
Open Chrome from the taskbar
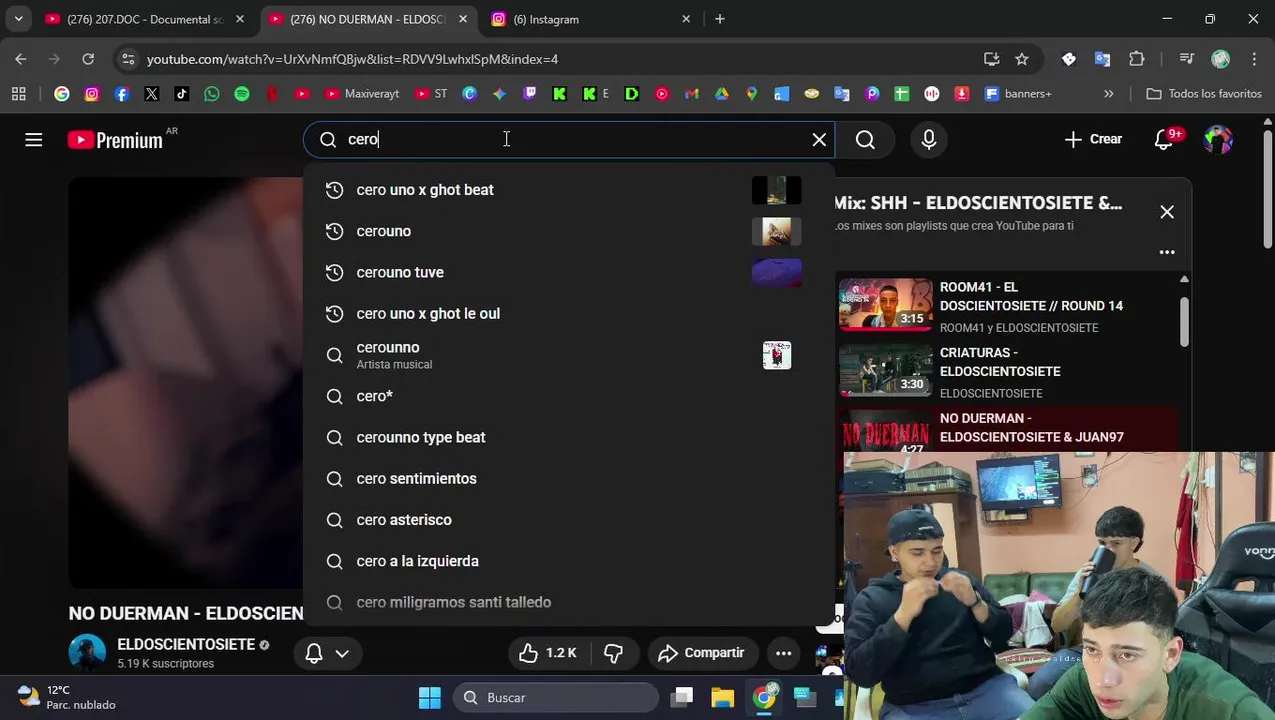click(764, 697)
